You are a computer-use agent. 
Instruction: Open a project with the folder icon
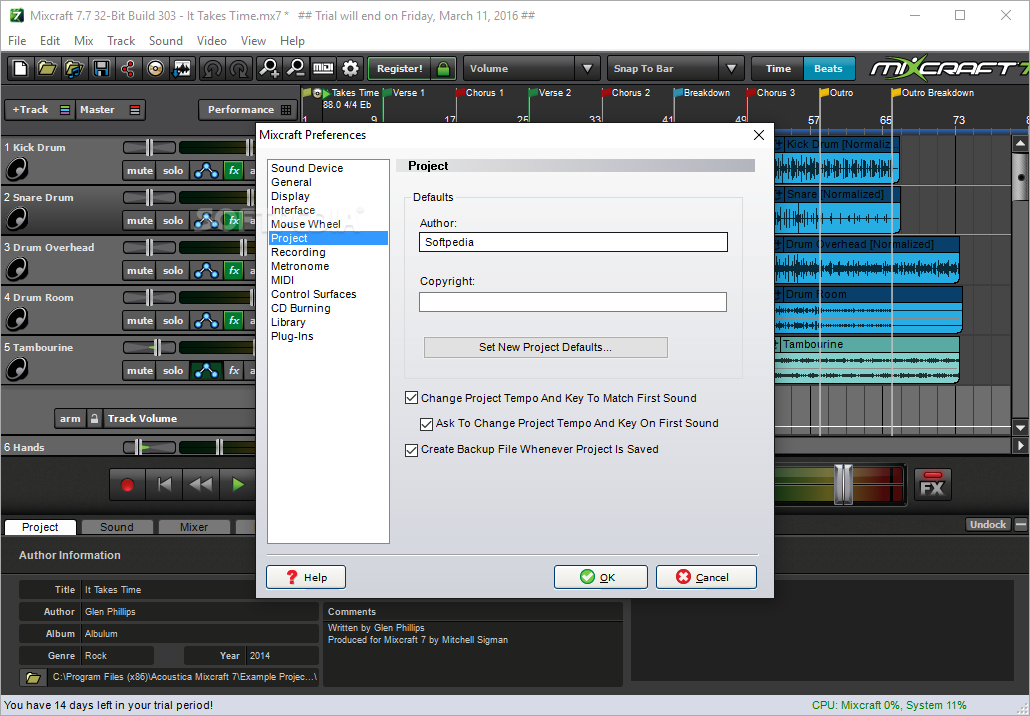pos(47,68)
